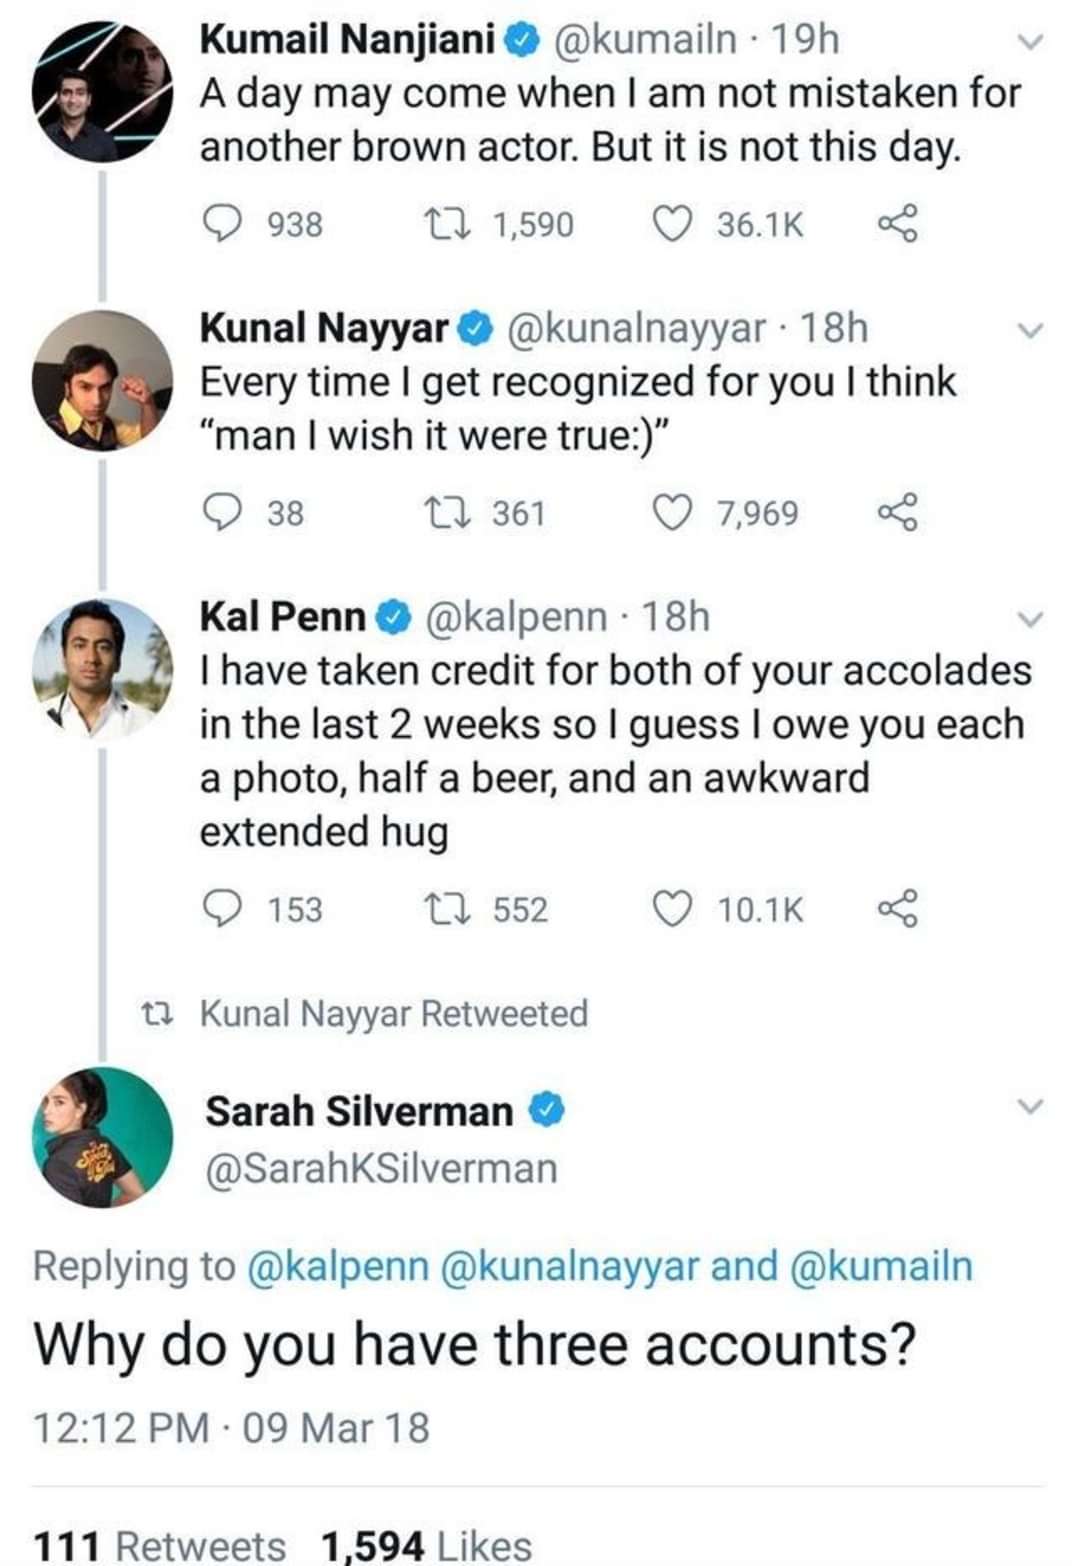
Task: Open dropdown arrow on Kunal Nayyar's tweet
Action: click(x=1029, y=330)
